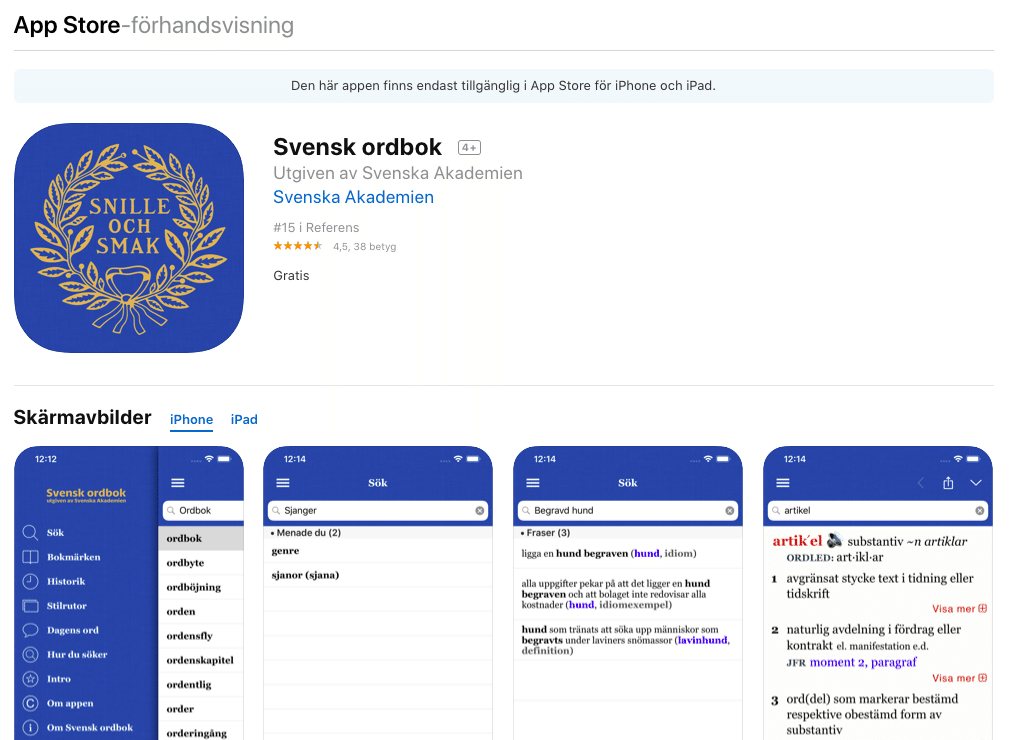Click the speaker pronunciation icon beside artikel

coord(835,540)
